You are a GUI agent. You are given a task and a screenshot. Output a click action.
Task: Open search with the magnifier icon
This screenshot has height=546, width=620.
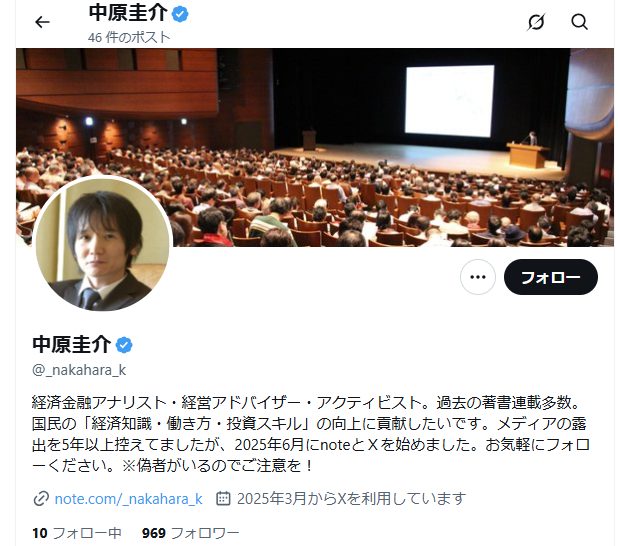pyautogui.click(x=579, y=22)
